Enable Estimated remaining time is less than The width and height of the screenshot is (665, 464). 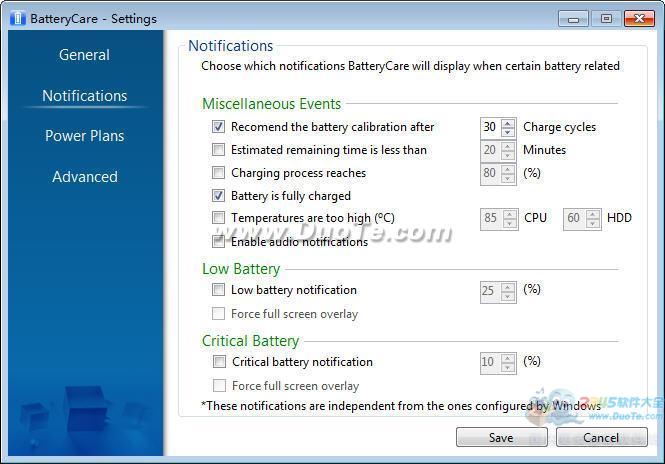pos(218,149)
